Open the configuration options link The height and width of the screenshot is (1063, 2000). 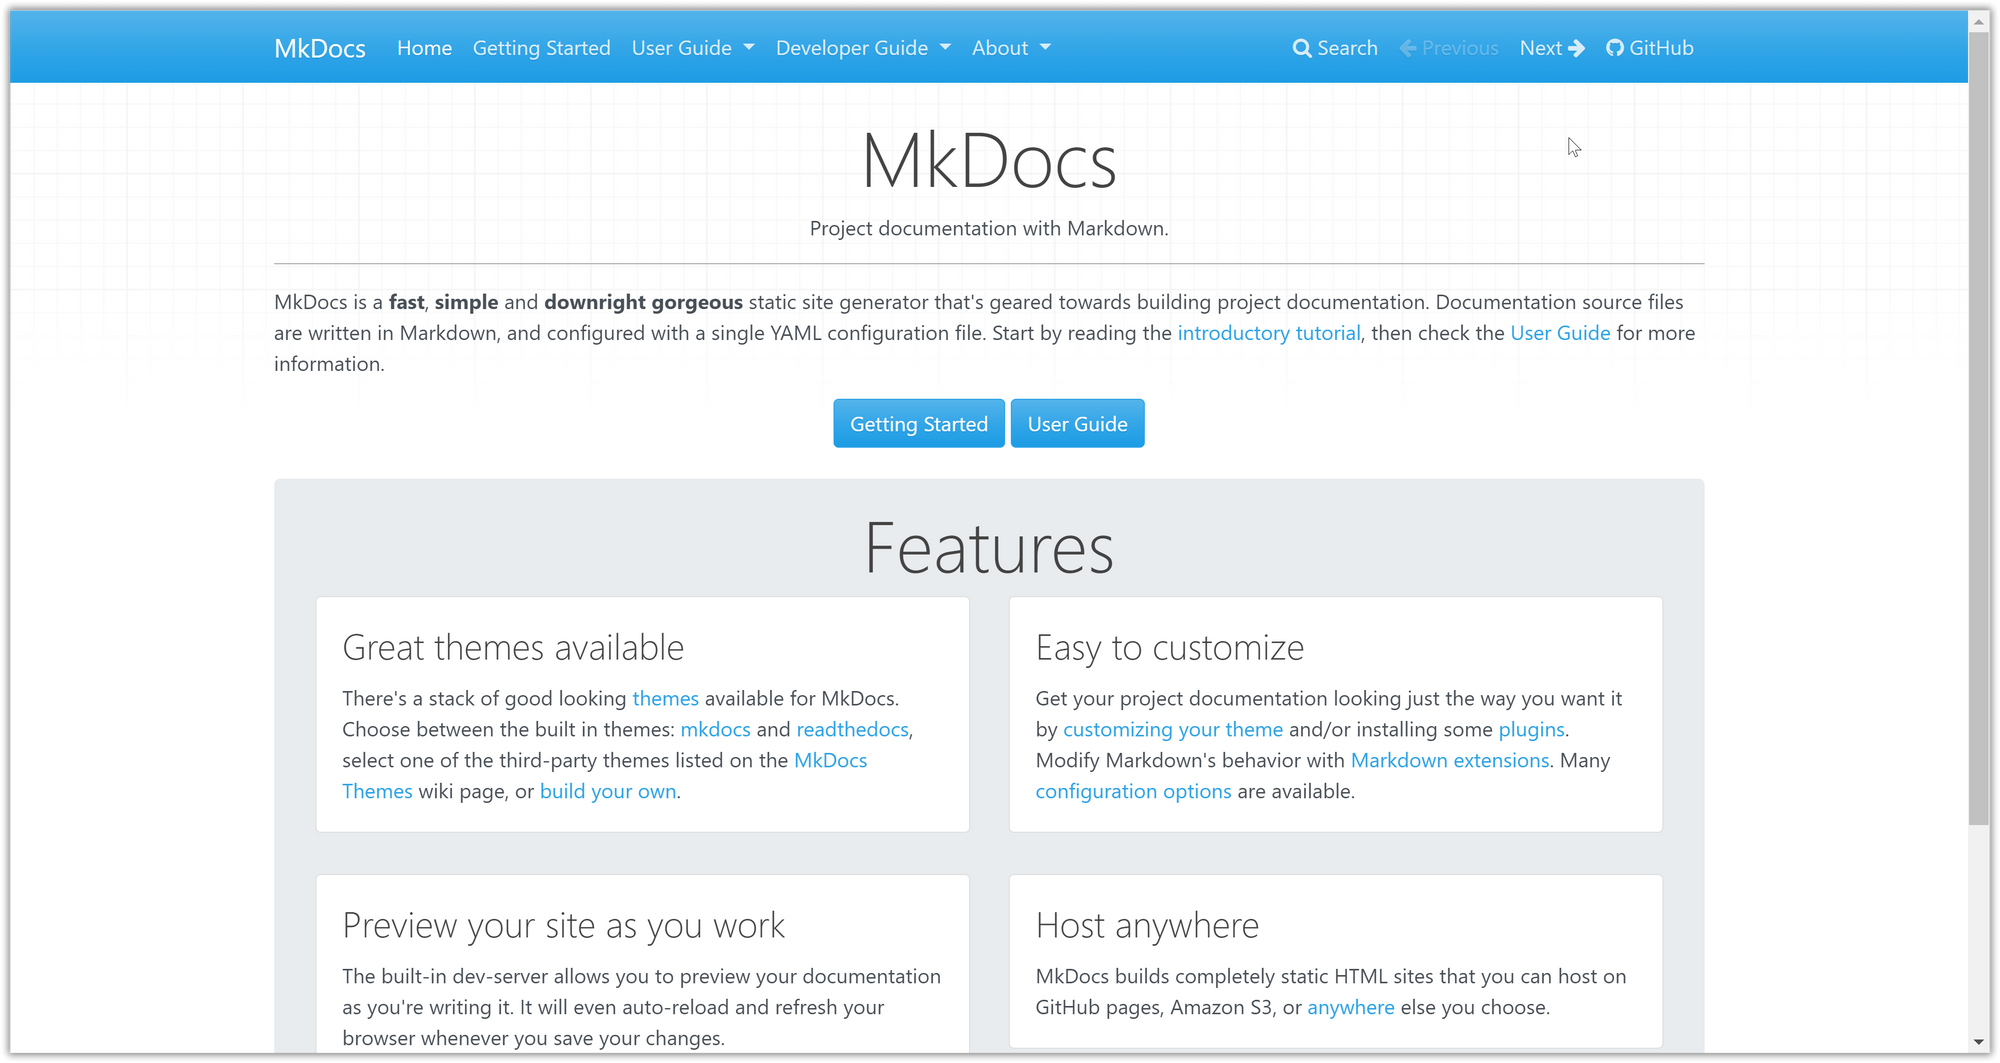click(1133, 791)
